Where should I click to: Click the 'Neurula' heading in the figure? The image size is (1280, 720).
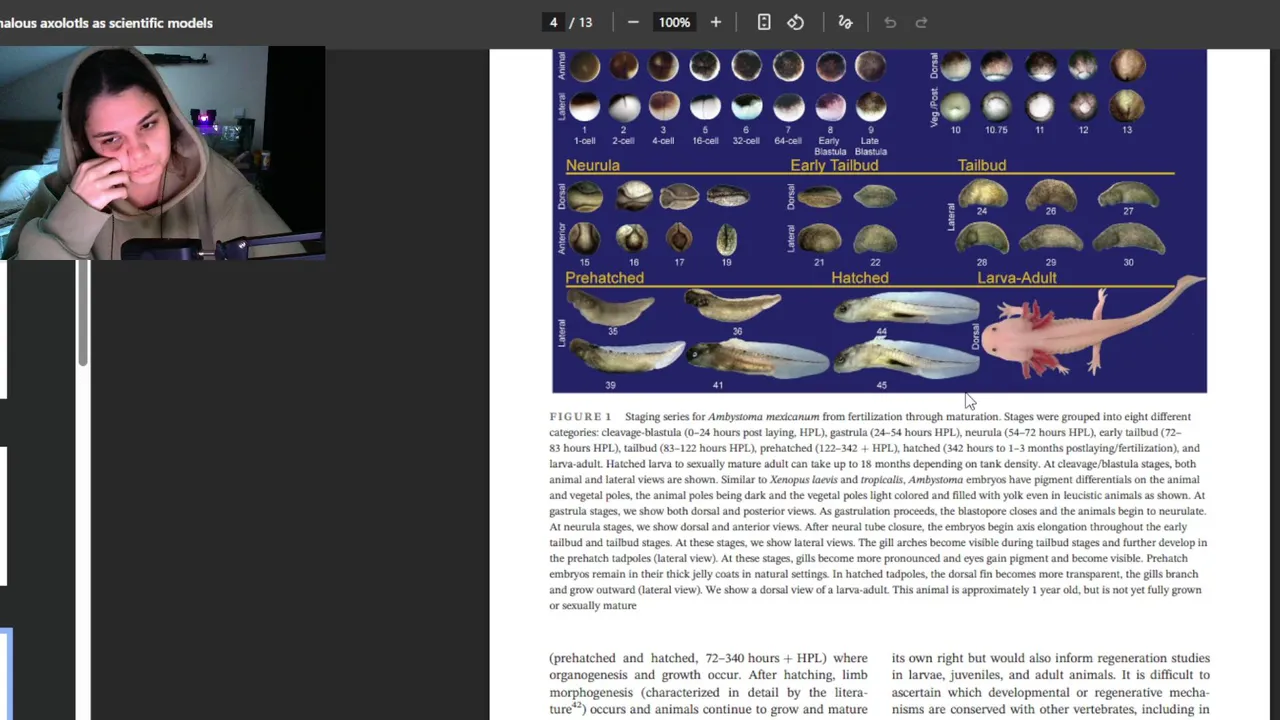coord(593,165)
